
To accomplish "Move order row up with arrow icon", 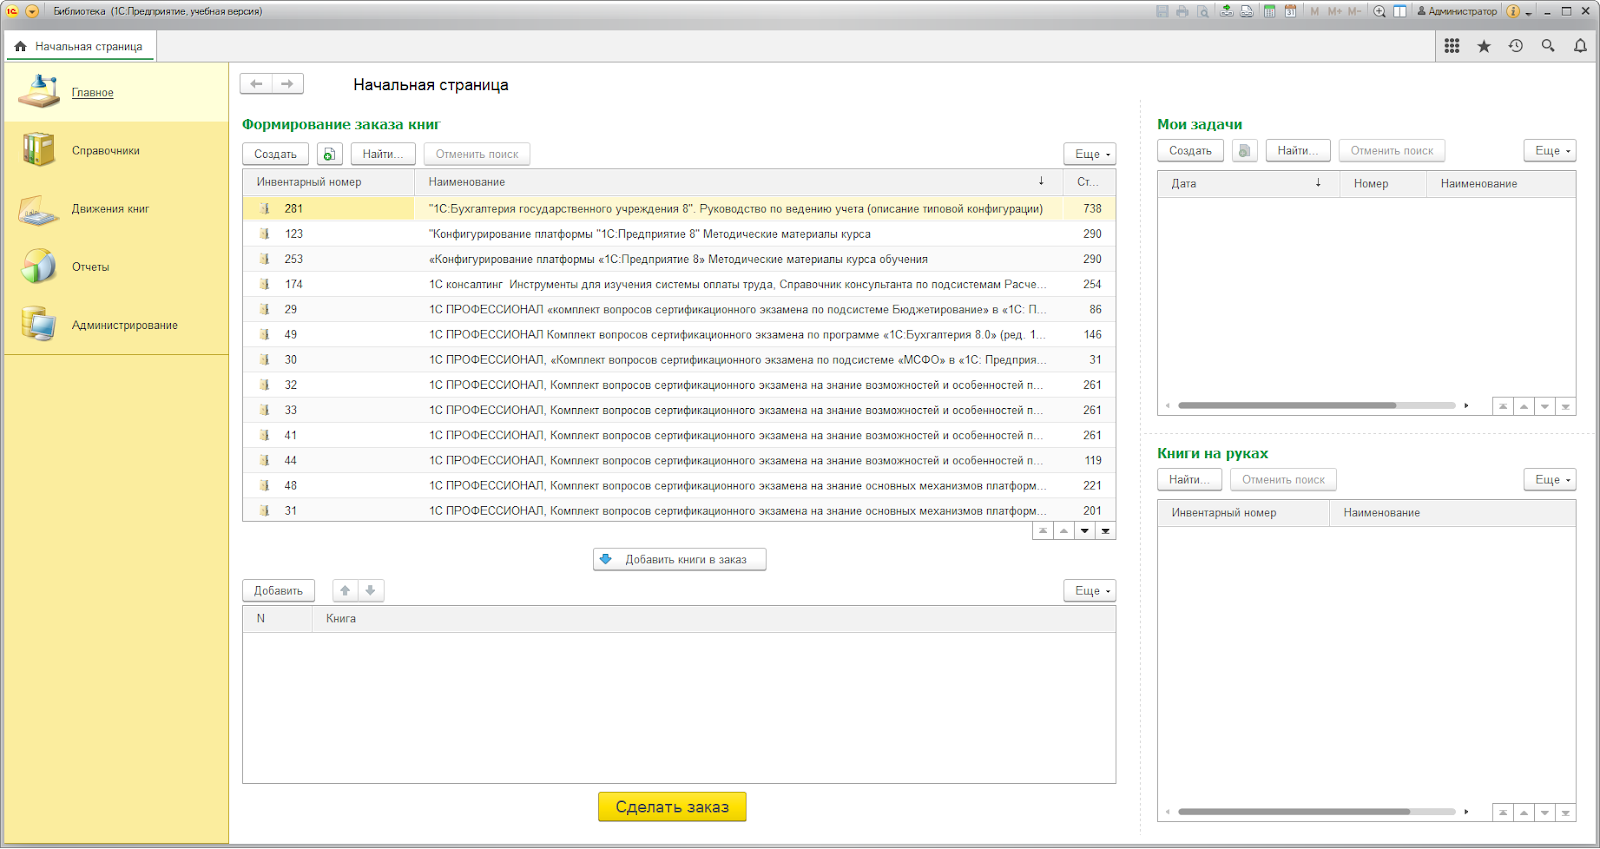I will click(345, 591).
